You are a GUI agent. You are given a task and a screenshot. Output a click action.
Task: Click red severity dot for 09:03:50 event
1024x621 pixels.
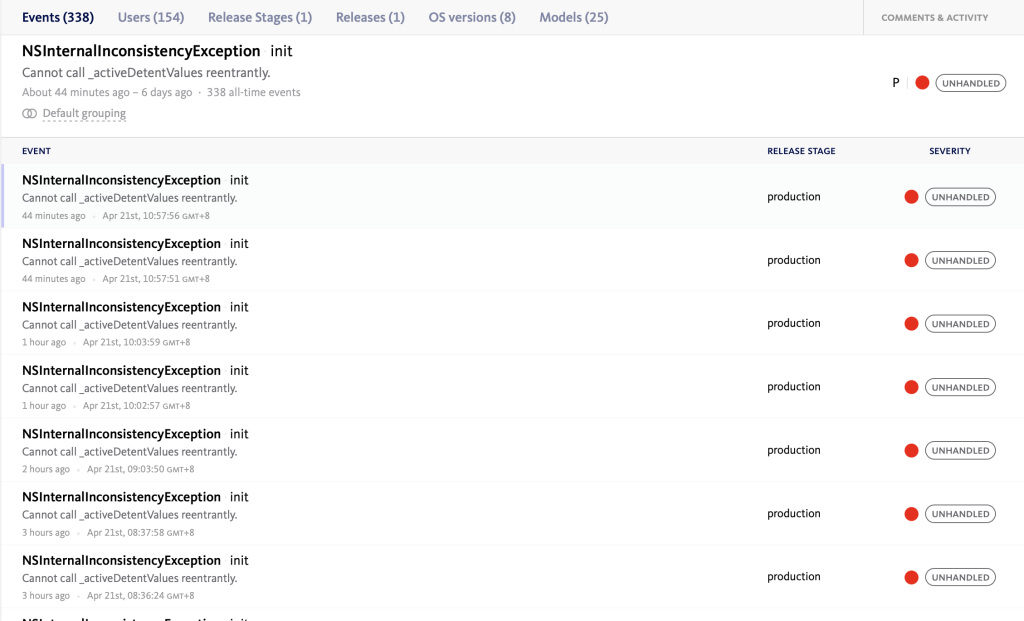911,451
